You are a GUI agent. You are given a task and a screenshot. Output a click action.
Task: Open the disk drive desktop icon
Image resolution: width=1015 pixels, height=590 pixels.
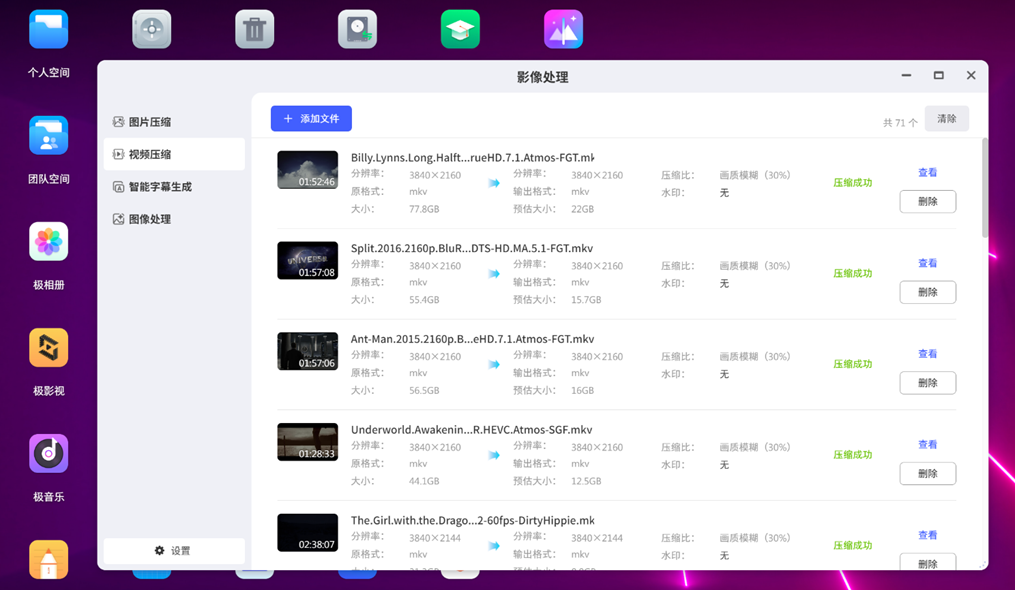[357, 29]
